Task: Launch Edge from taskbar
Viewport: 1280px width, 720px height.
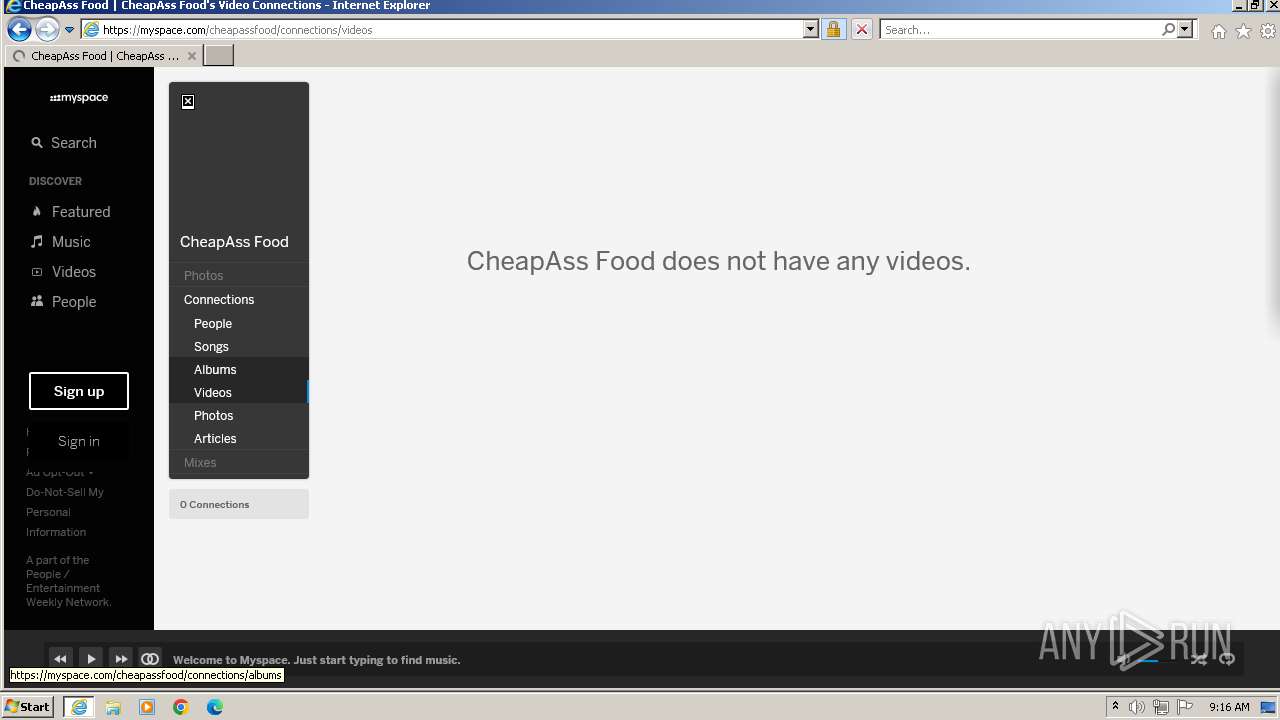Action: [x=215, y=707]
